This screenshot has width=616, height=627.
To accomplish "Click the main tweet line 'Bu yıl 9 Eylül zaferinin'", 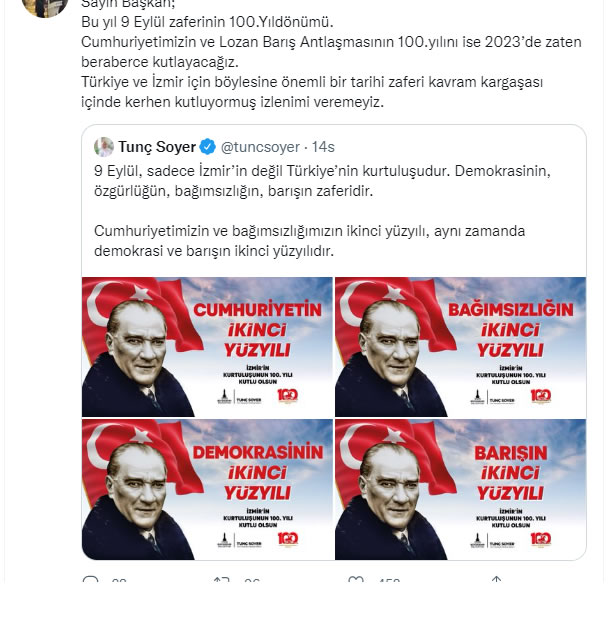I will [x=207, y=22].
